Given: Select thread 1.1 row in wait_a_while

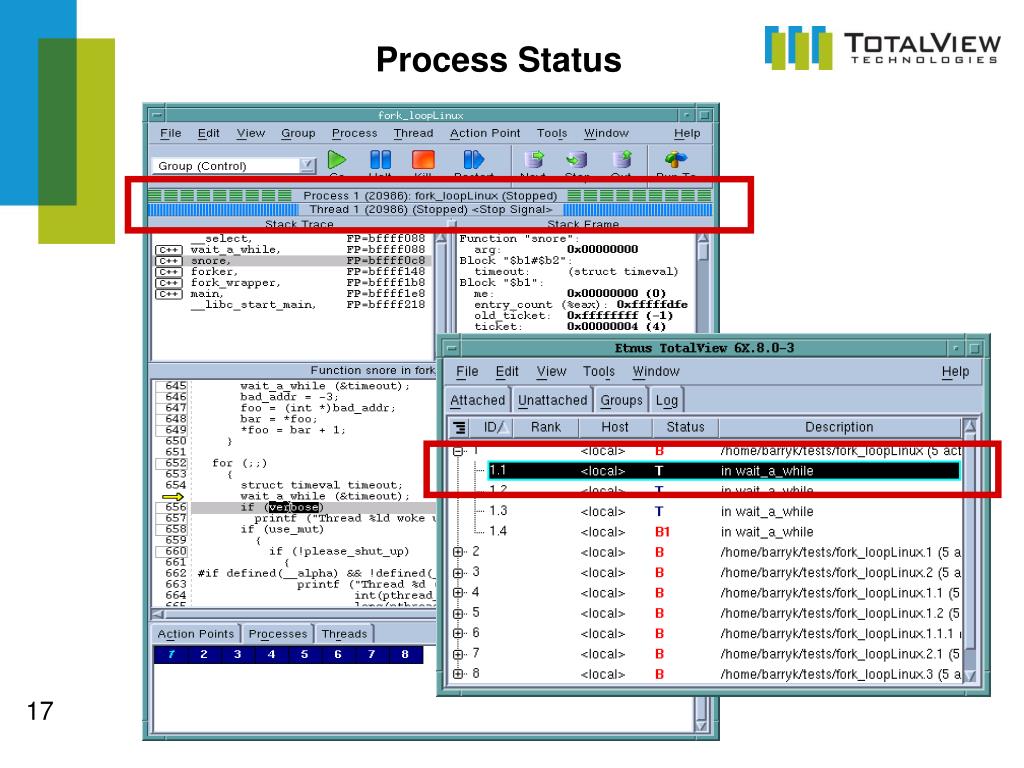Looking at the screenshot, I should point(724,471).
